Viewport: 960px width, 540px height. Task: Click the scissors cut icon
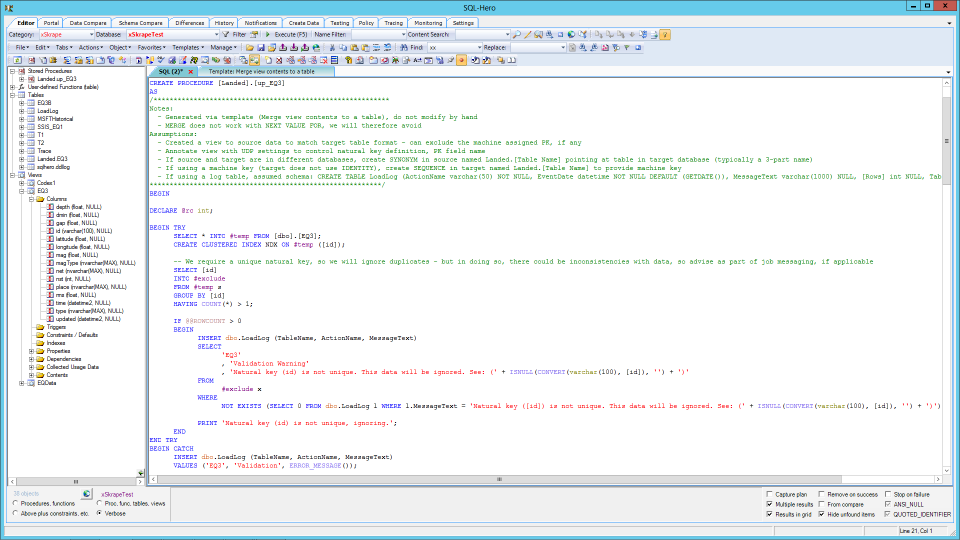(x=332, y=47)
